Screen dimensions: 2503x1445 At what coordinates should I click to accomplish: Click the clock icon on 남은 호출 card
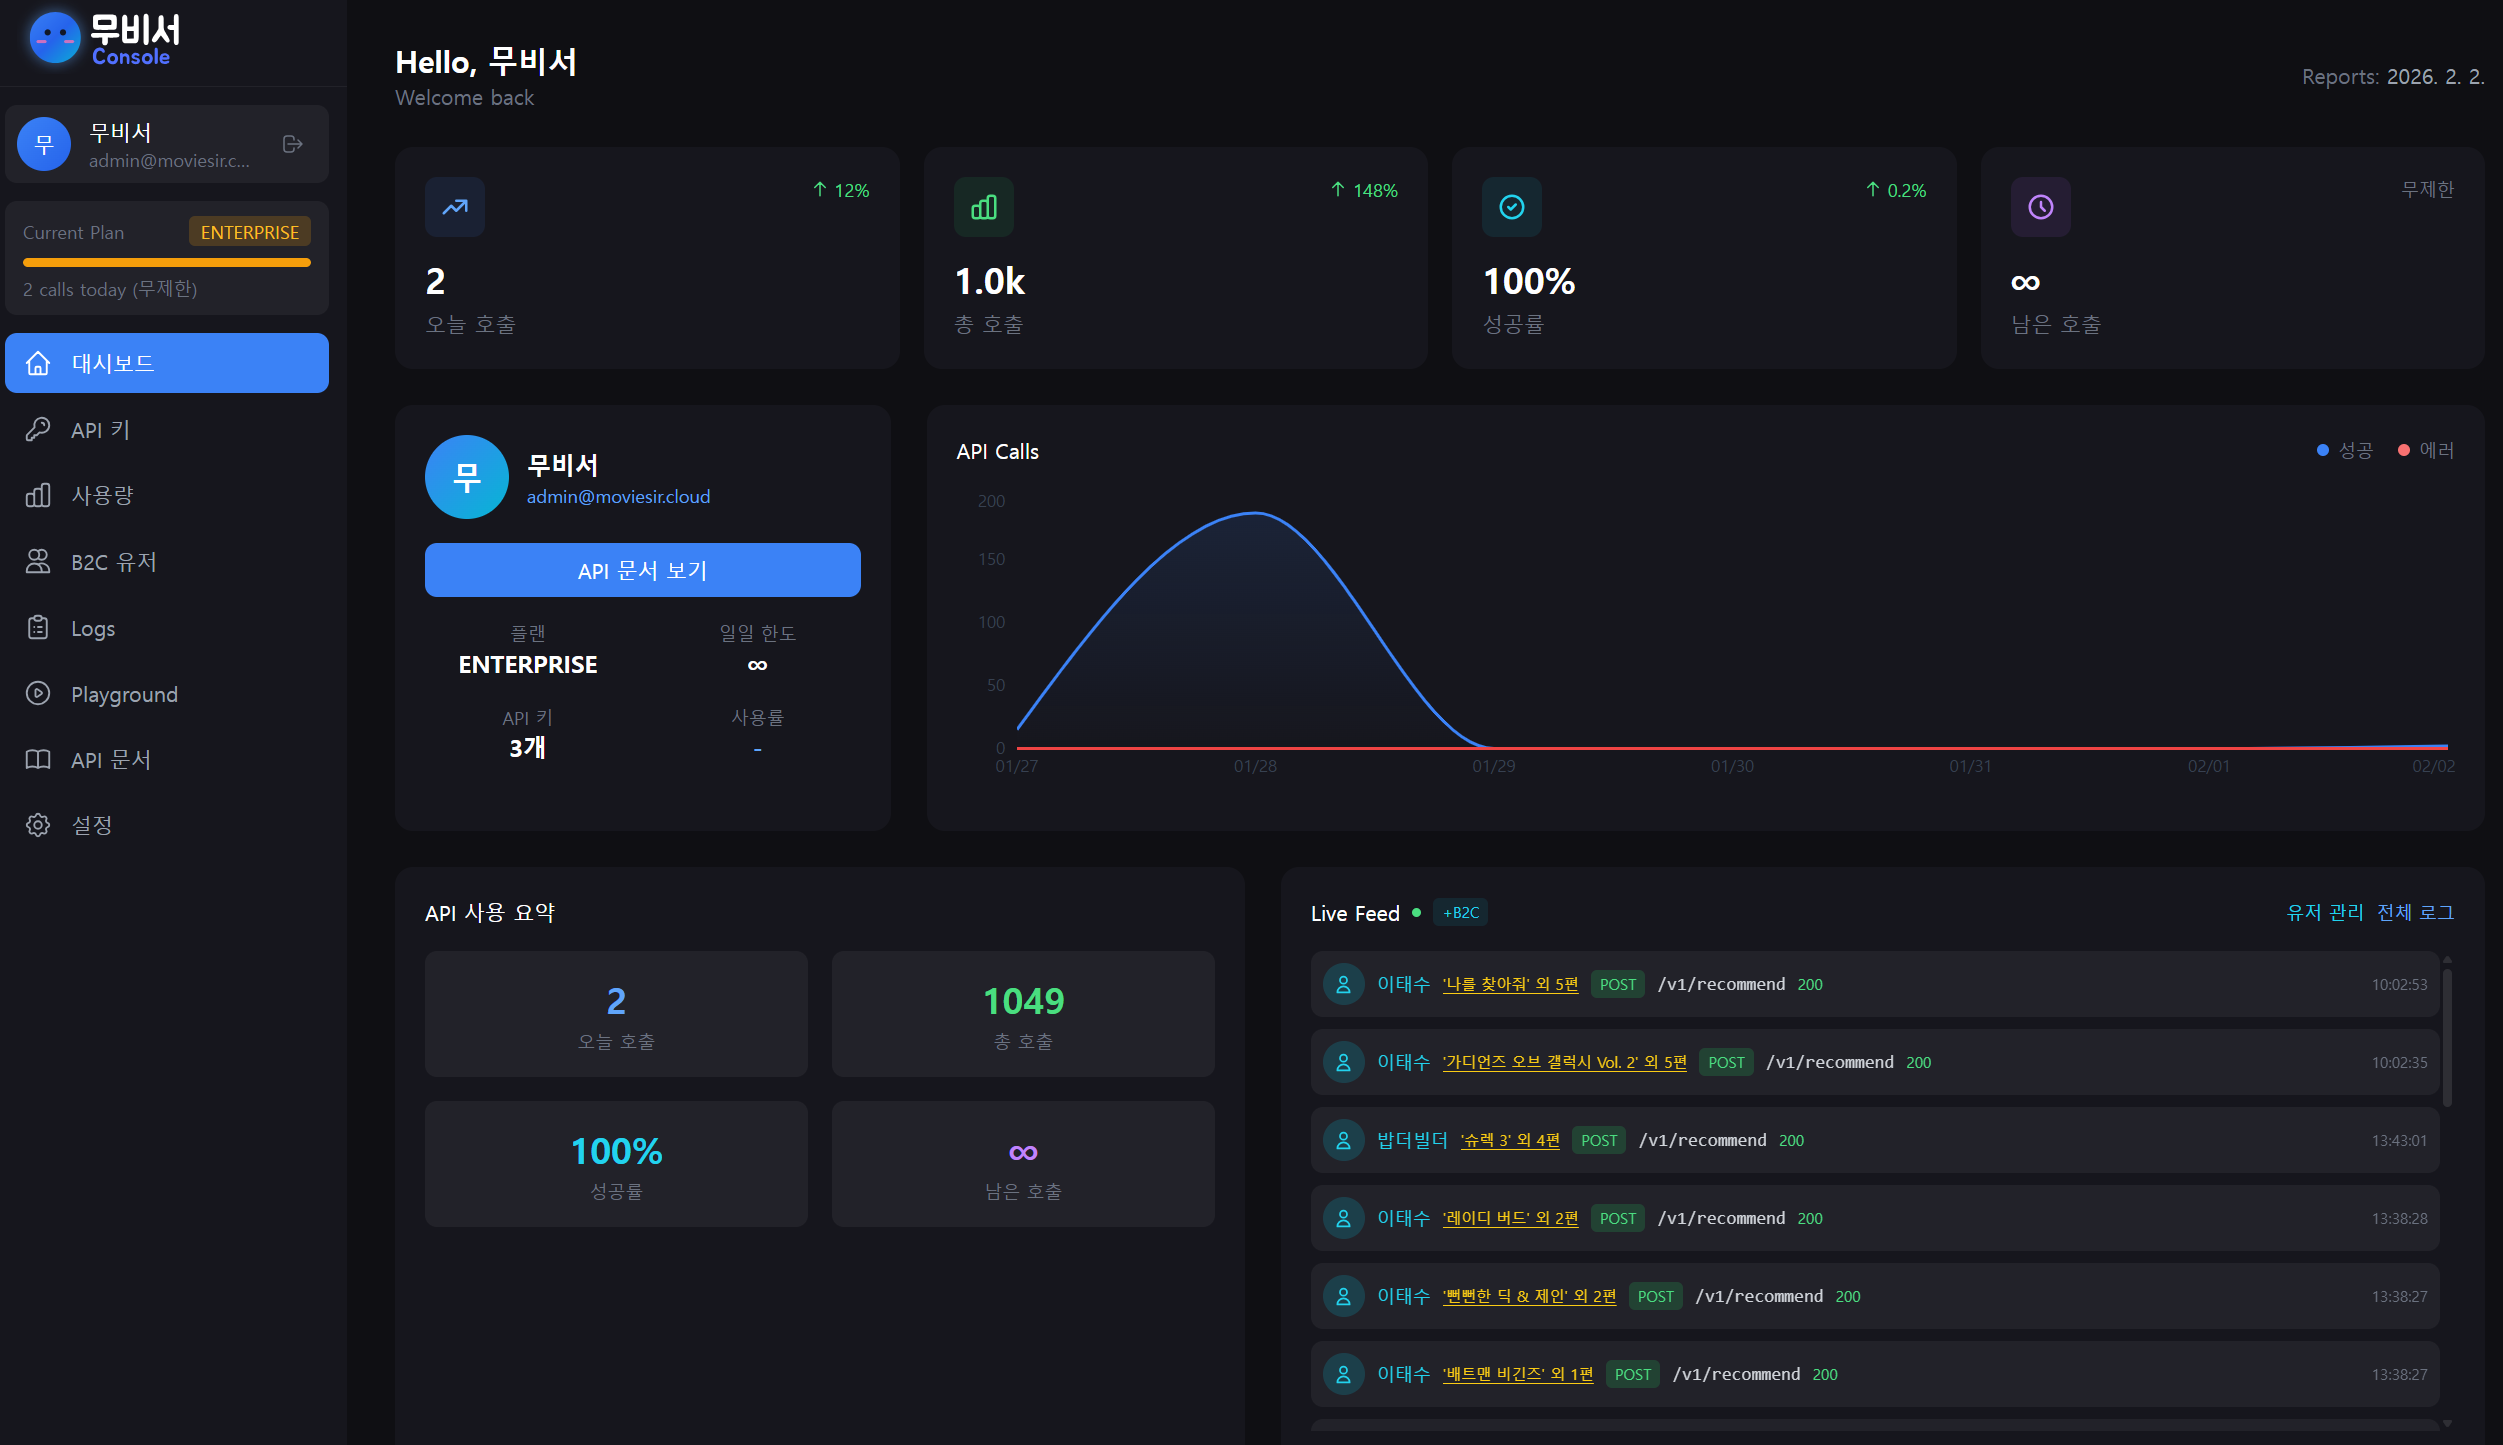[x=2040, y=207]
